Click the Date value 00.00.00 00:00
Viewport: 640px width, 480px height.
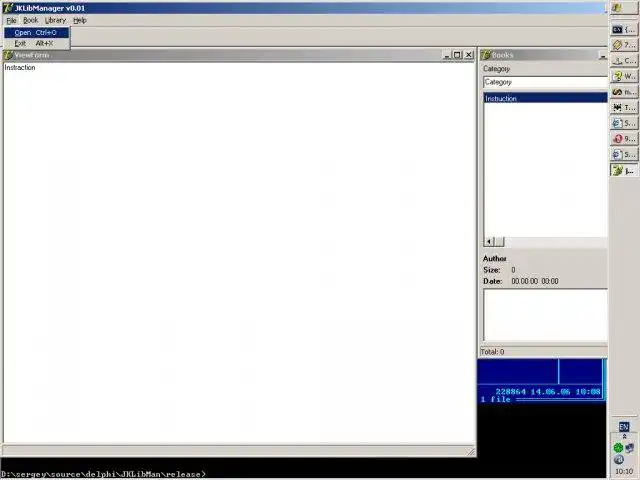[x=535, y=281]
